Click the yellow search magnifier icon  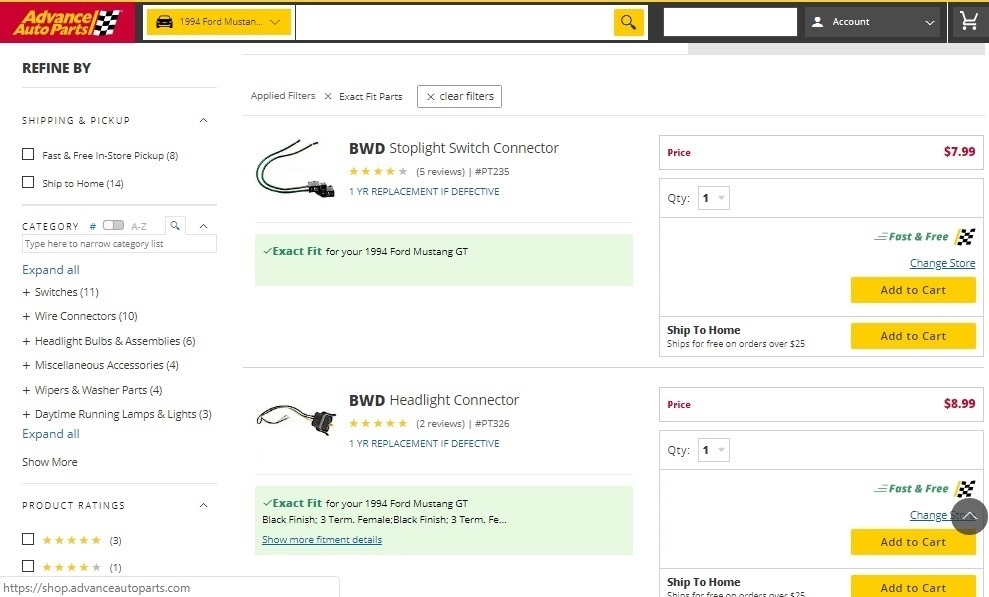tap(628, 22)
